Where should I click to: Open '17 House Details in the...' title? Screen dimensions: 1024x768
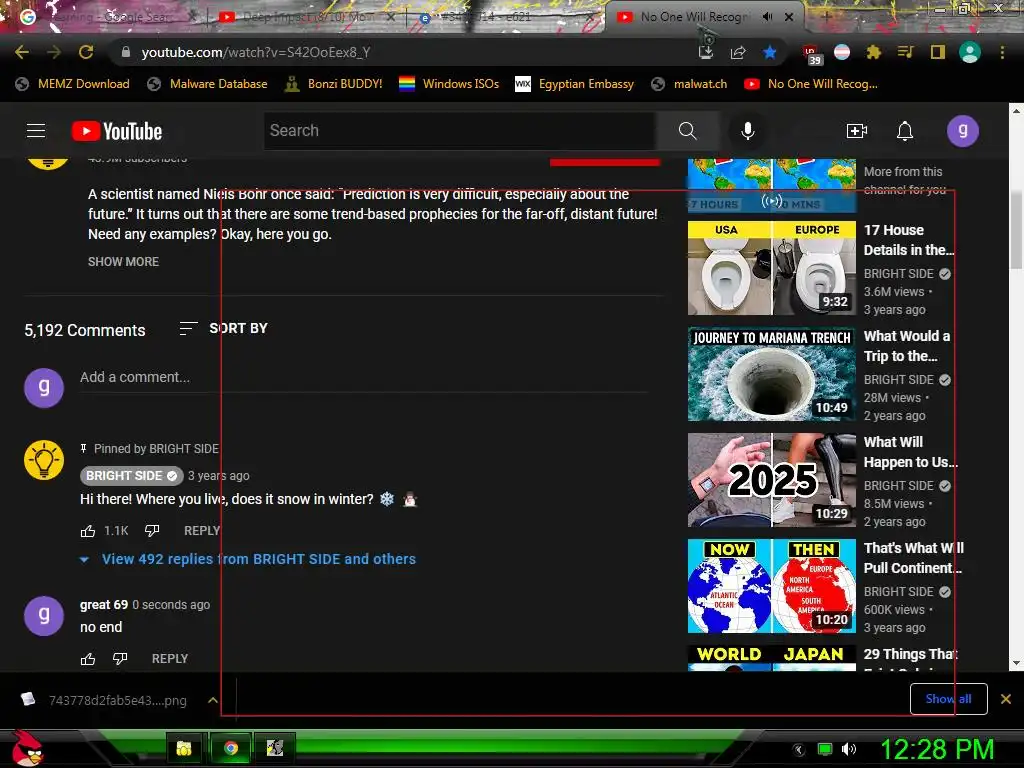(908, 240)
